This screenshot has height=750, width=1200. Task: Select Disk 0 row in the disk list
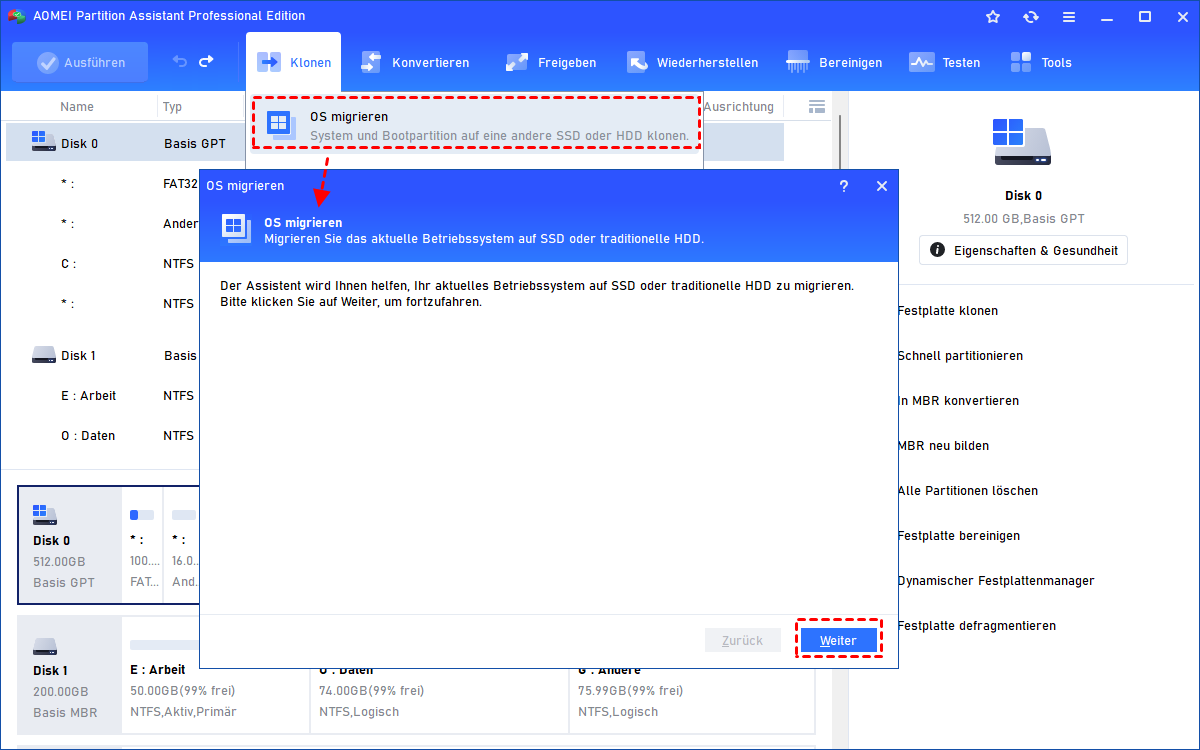pos(125,143)
